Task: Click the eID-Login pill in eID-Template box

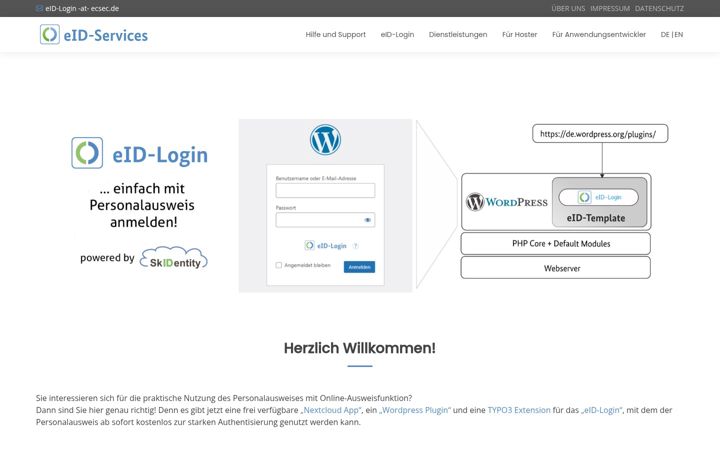Action: (x=598, y=197)
